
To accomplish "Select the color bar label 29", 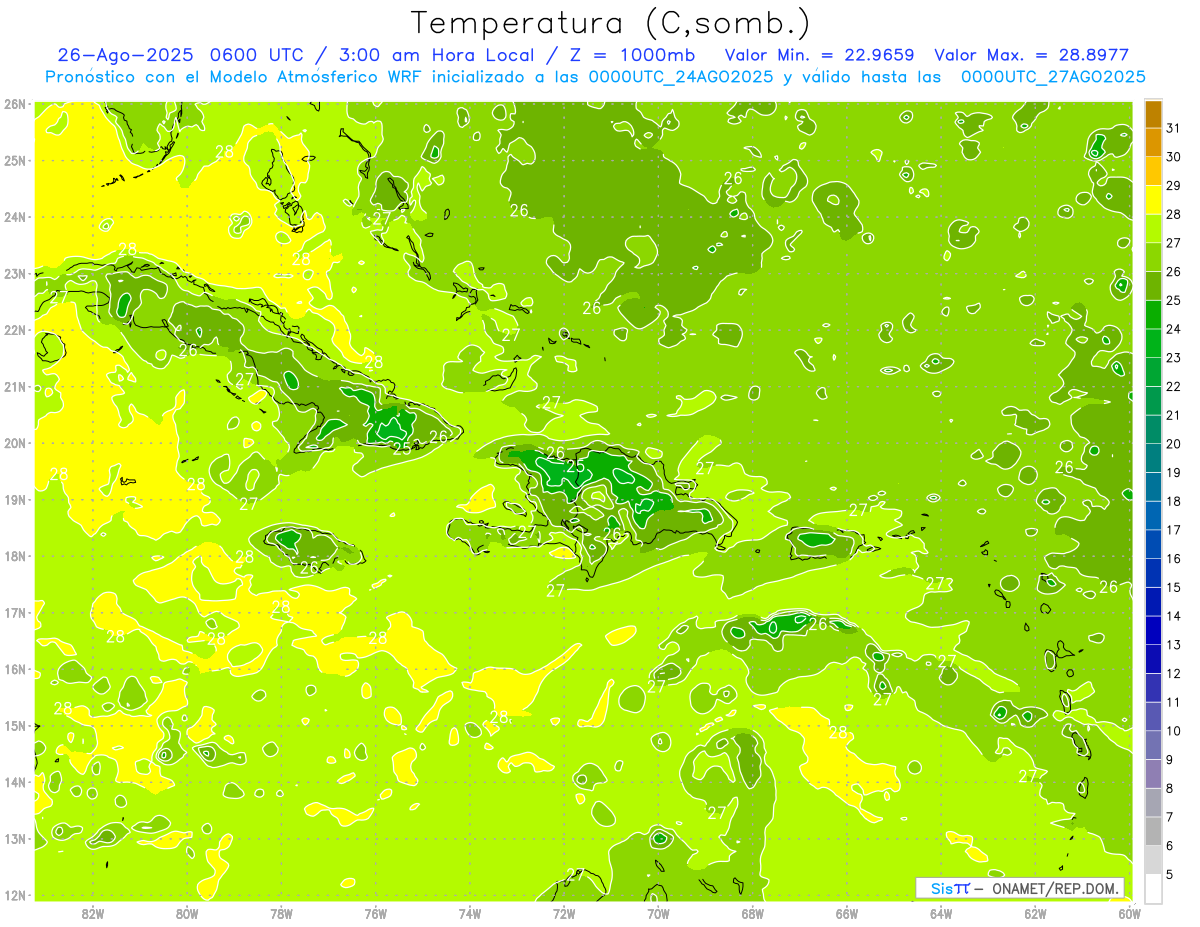I will (1174, 186).
